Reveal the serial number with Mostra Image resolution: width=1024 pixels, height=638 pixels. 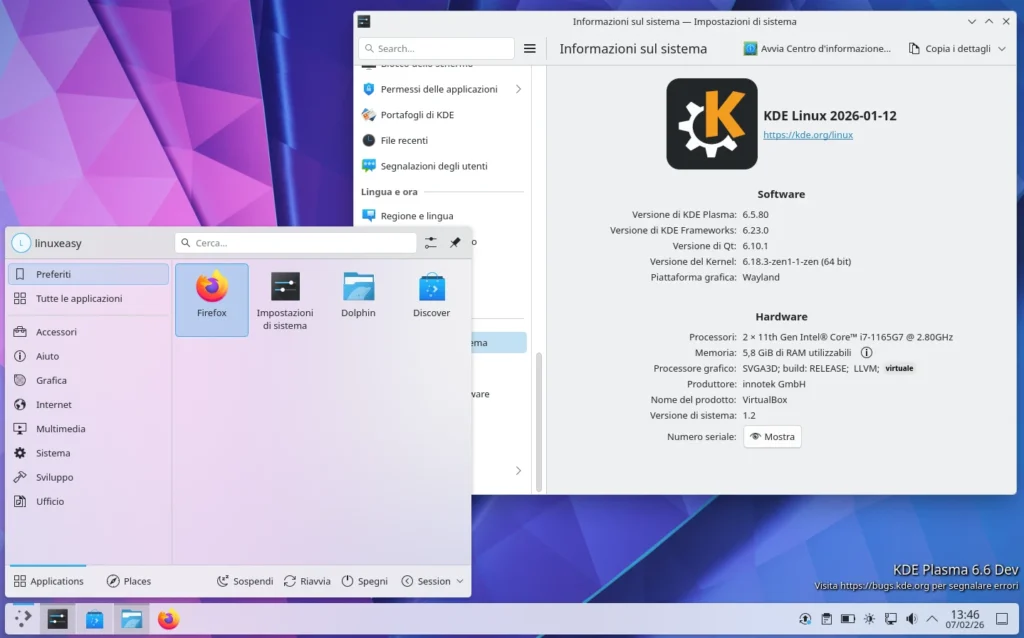click(772, 436)
